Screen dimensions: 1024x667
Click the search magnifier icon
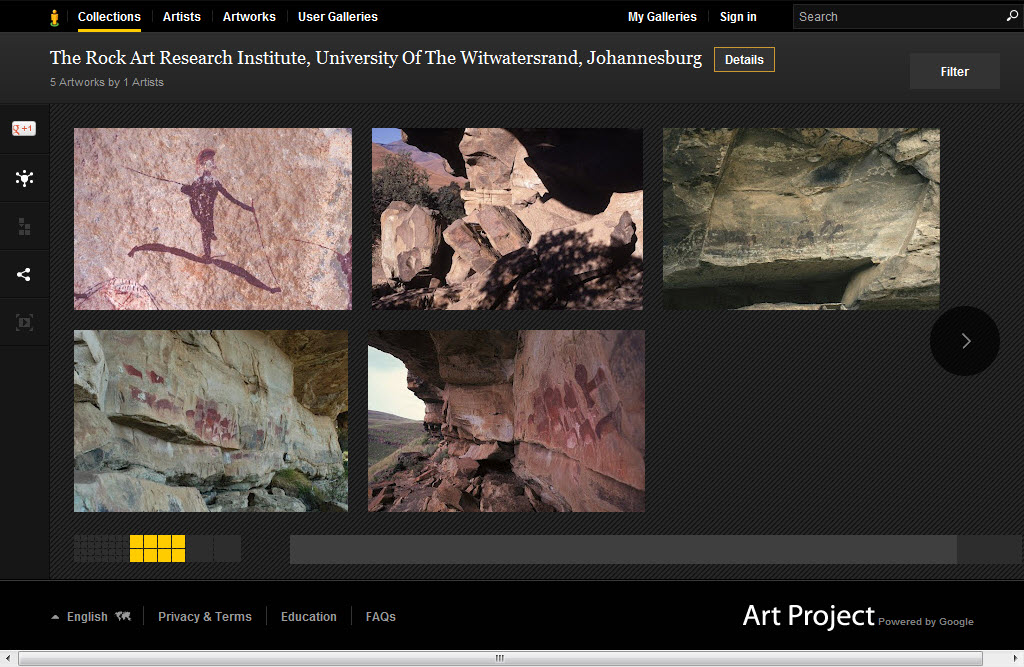[x=1012, y=16]
